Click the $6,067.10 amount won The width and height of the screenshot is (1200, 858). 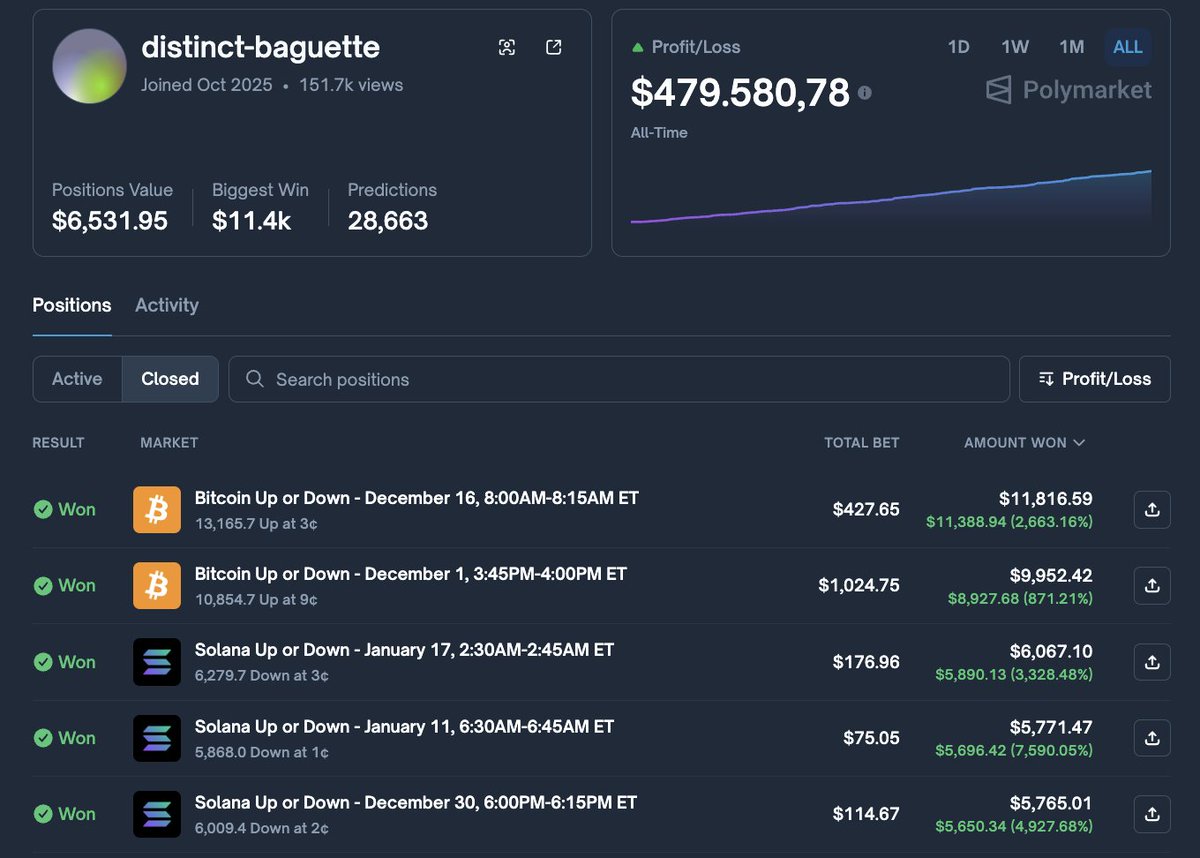coord(1051,651)
